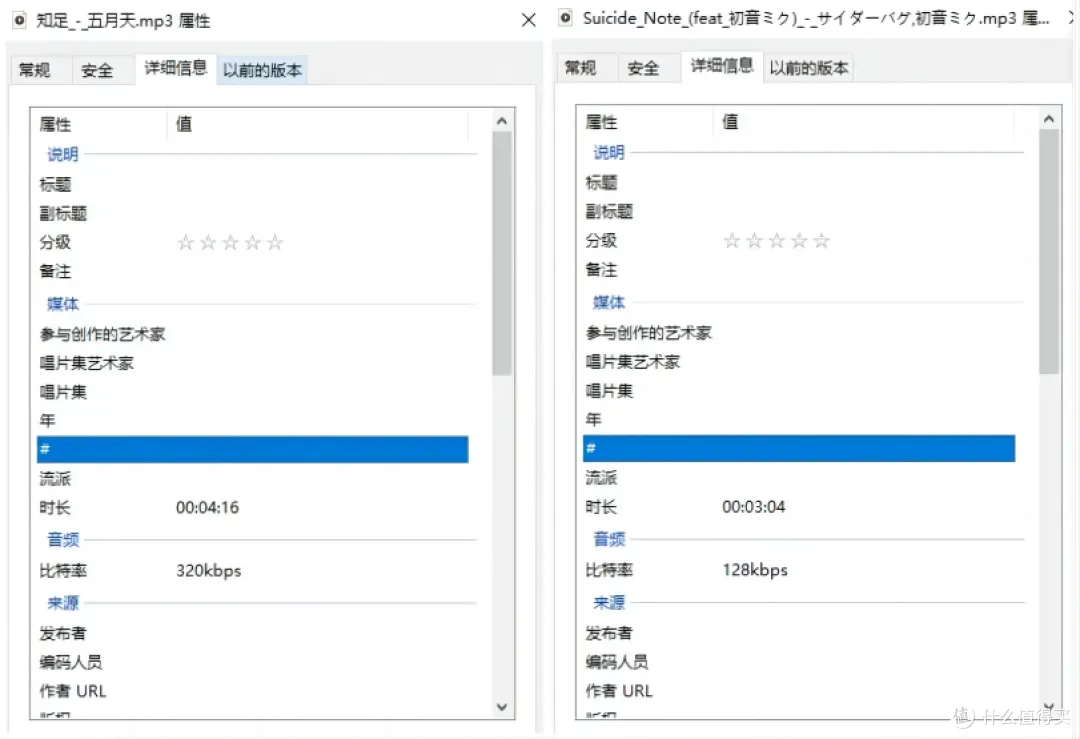Viewport: 1080px width, 739px height.
Task: Click the mp3 file icon in left window title
Action: [19, 20]
